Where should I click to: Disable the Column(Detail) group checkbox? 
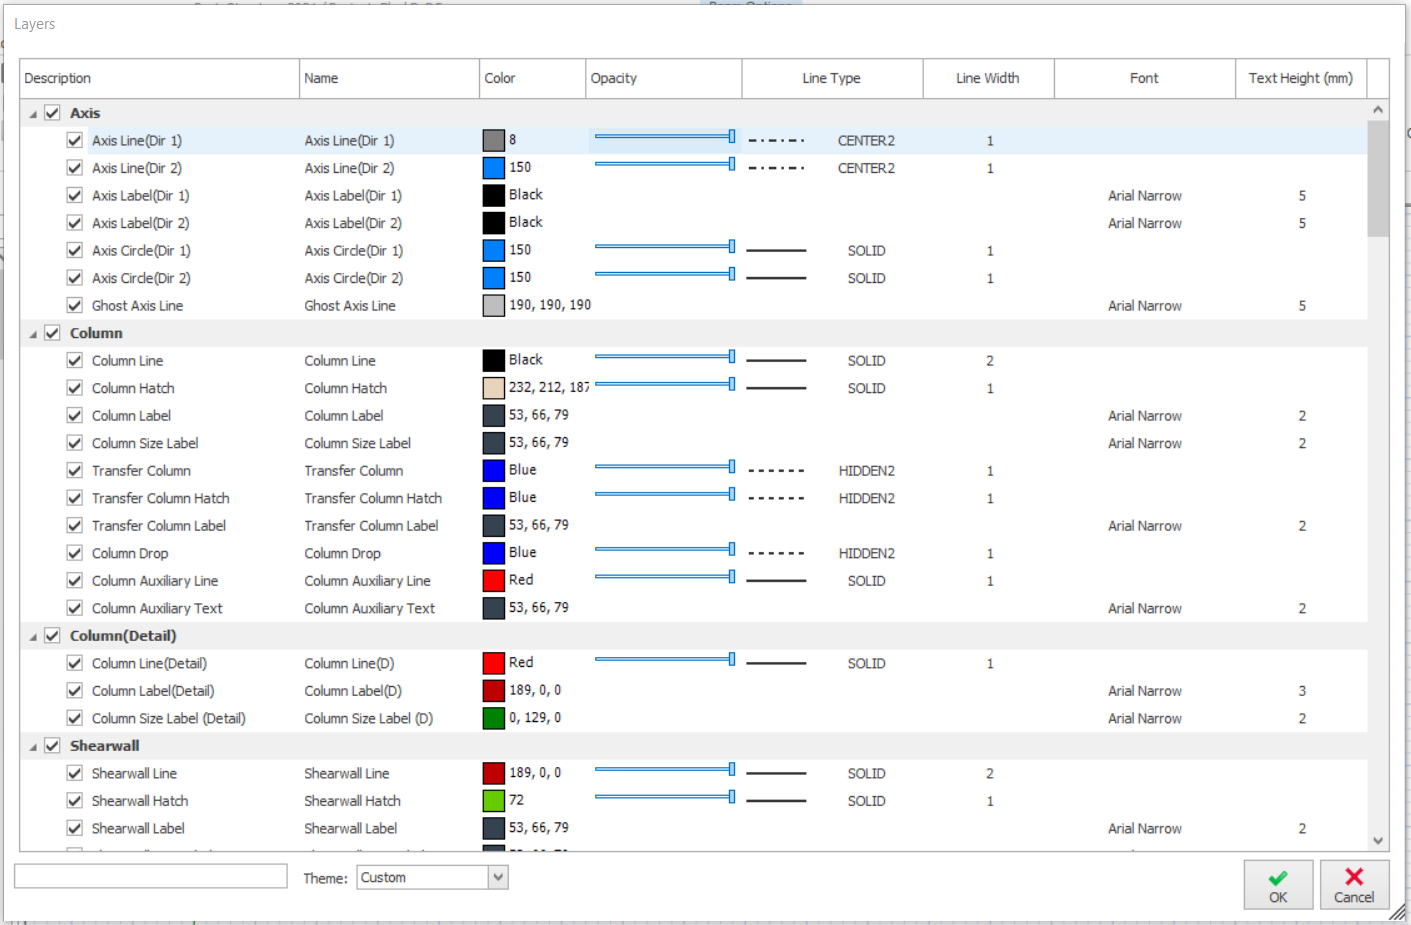pos(52,636)
